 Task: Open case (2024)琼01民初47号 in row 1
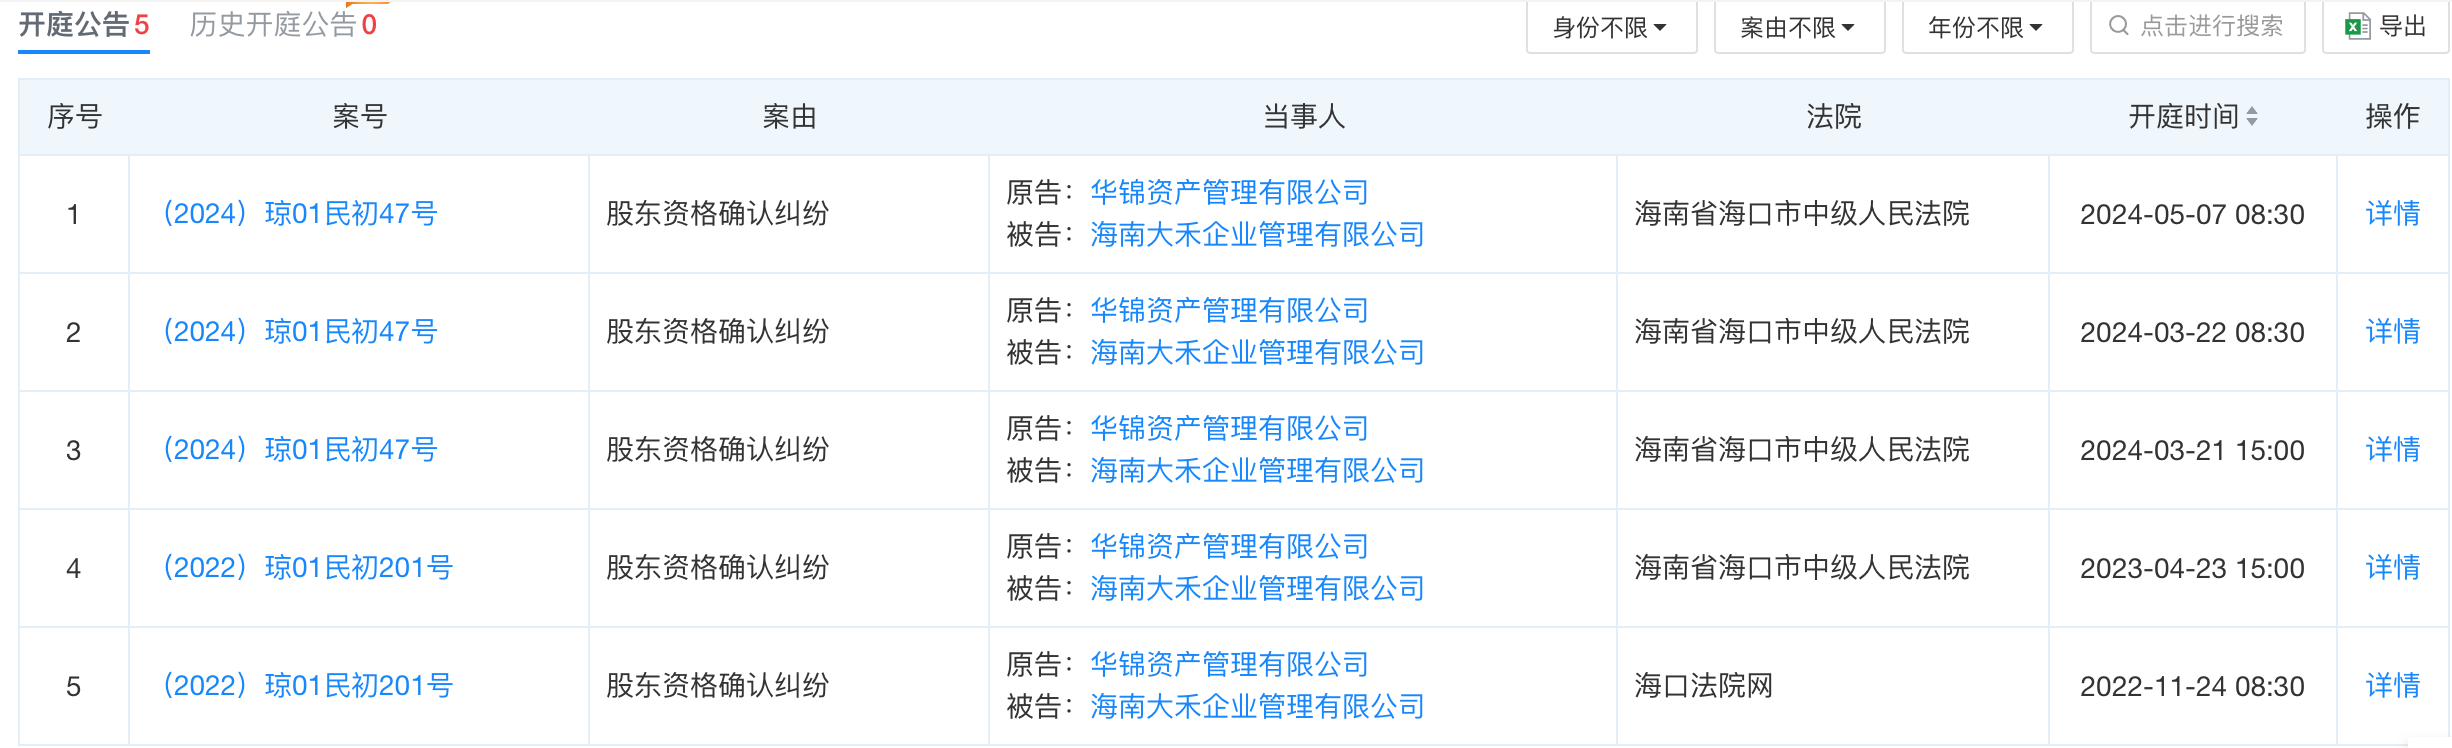coord(300,214)
